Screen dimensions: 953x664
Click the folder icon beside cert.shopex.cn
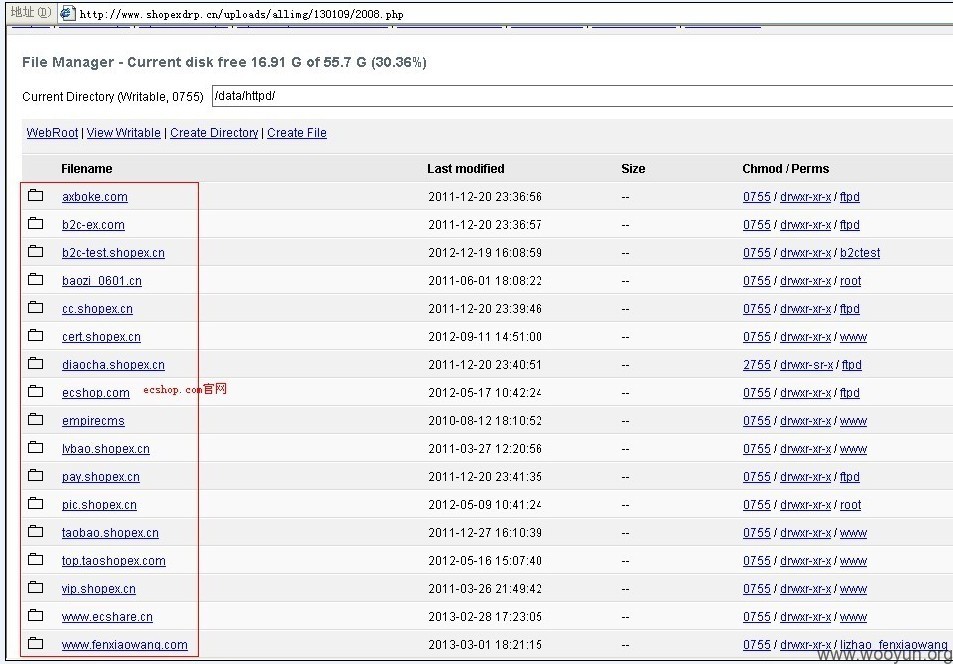[36, 335]
